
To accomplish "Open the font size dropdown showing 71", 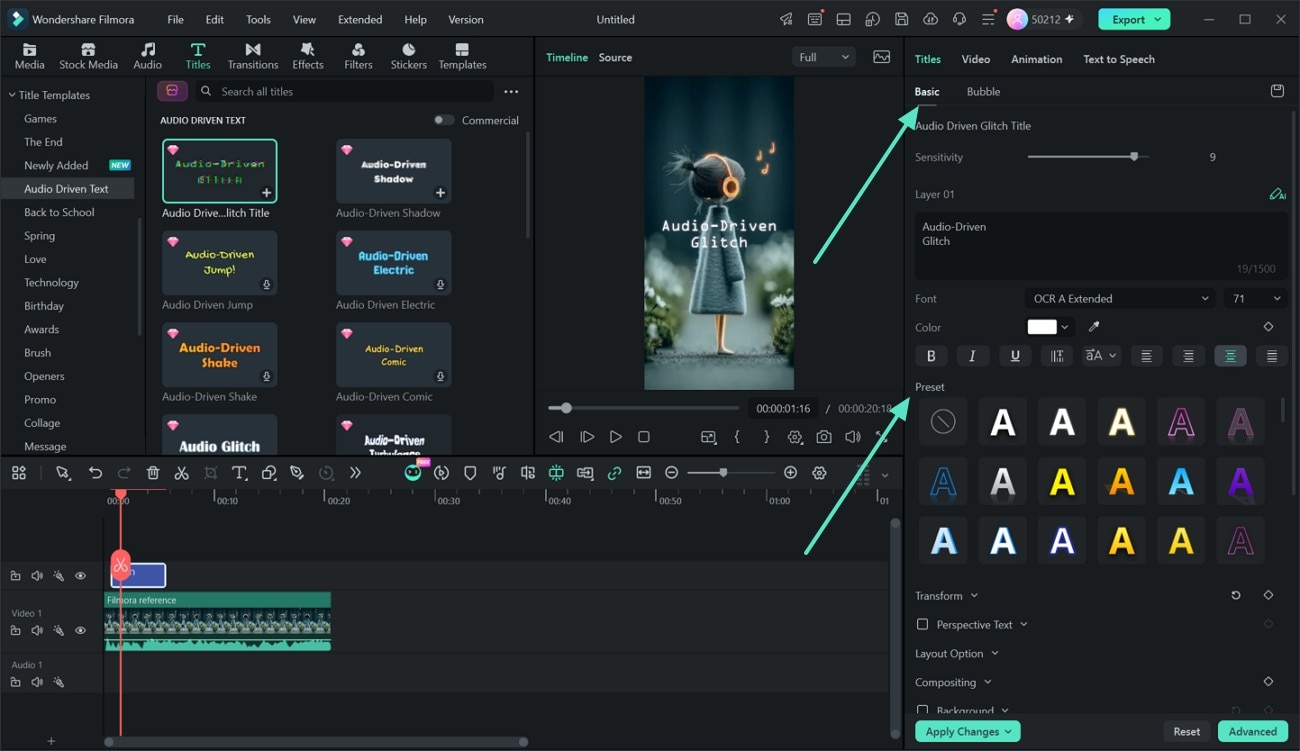I will click(1256, 298).
